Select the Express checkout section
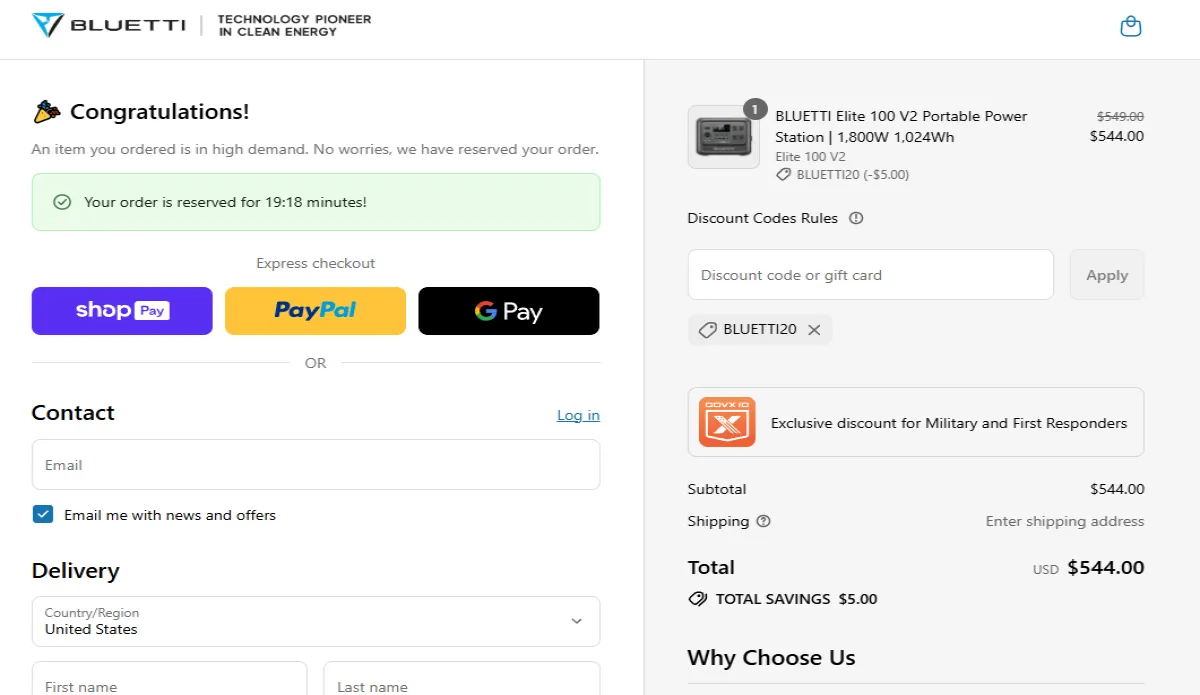The height and width of the screenshot is (695, 1200). [x=315, y=263]
